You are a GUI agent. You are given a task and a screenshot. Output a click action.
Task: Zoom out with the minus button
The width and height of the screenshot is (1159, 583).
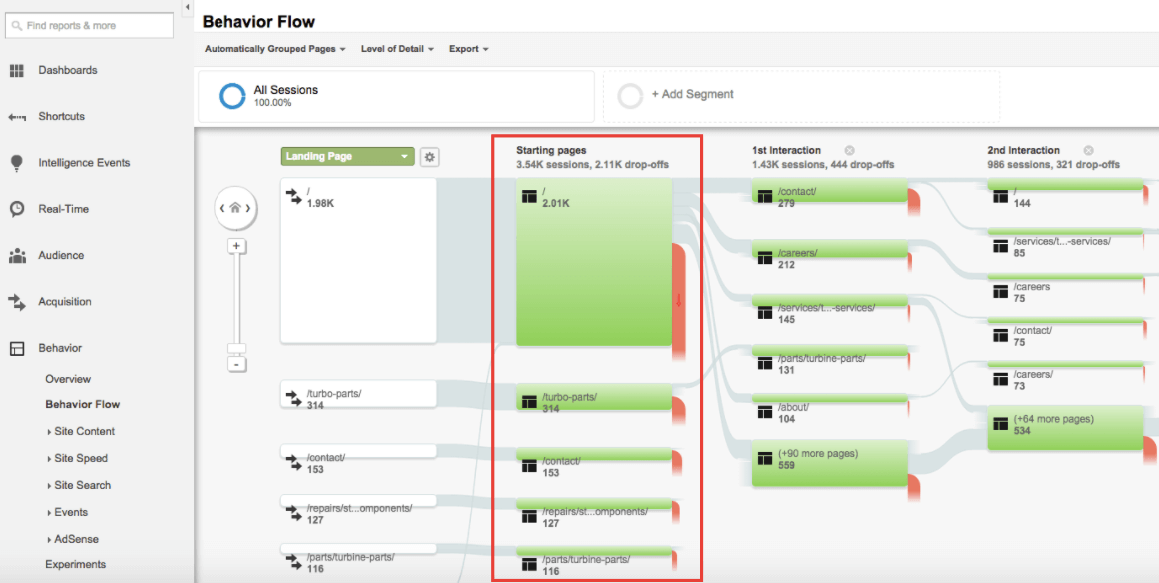(236, 364)
